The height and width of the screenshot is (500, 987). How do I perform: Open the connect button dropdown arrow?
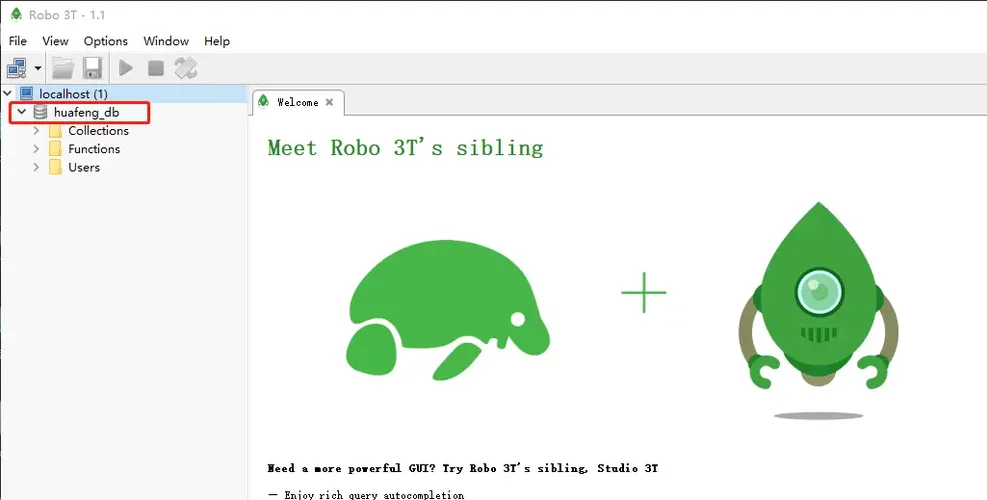point(38,68)
